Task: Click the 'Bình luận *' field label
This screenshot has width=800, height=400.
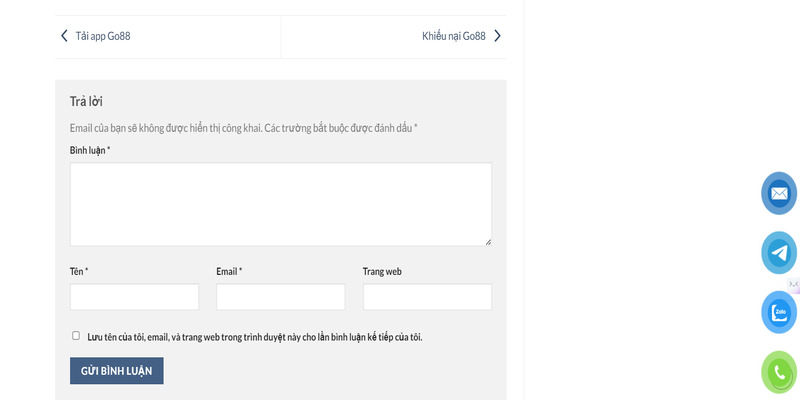Action: [x=89, y=150]
